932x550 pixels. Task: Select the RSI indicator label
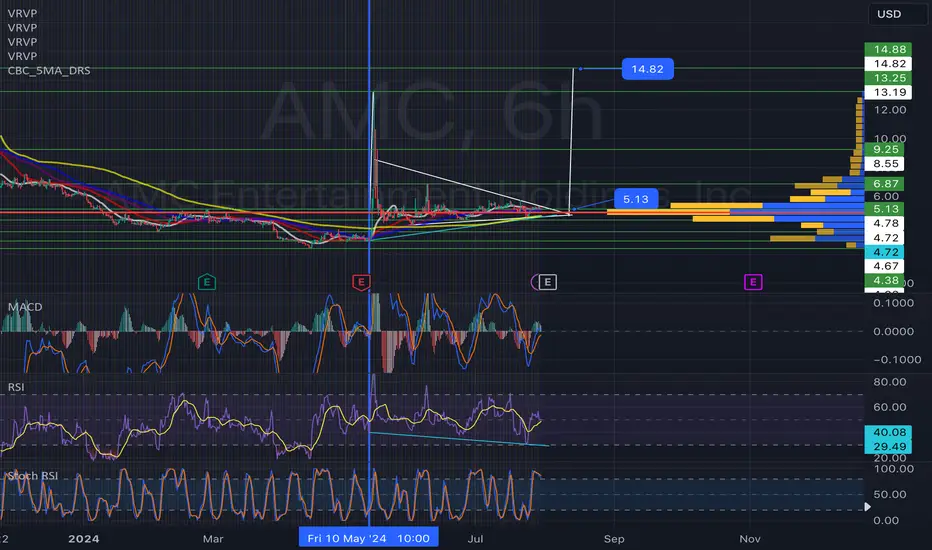pyautogui.click(x=16, y=387)
